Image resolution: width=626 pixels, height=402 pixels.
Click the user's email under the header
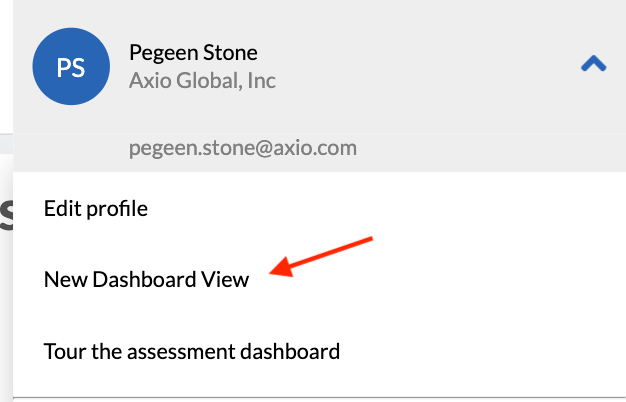tap(243, 149)
